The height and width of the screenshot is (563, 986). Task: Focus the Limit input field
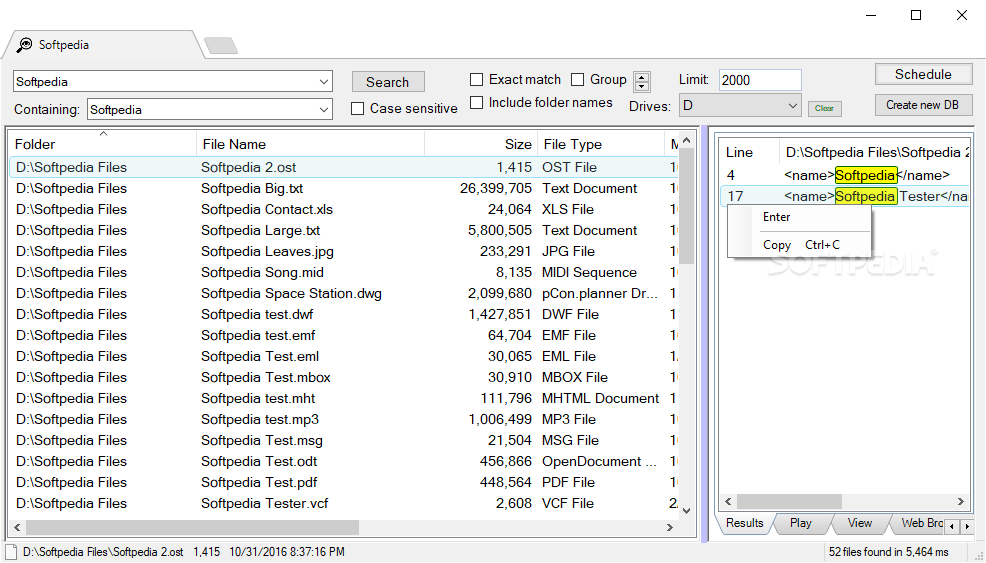click(760, 80)
